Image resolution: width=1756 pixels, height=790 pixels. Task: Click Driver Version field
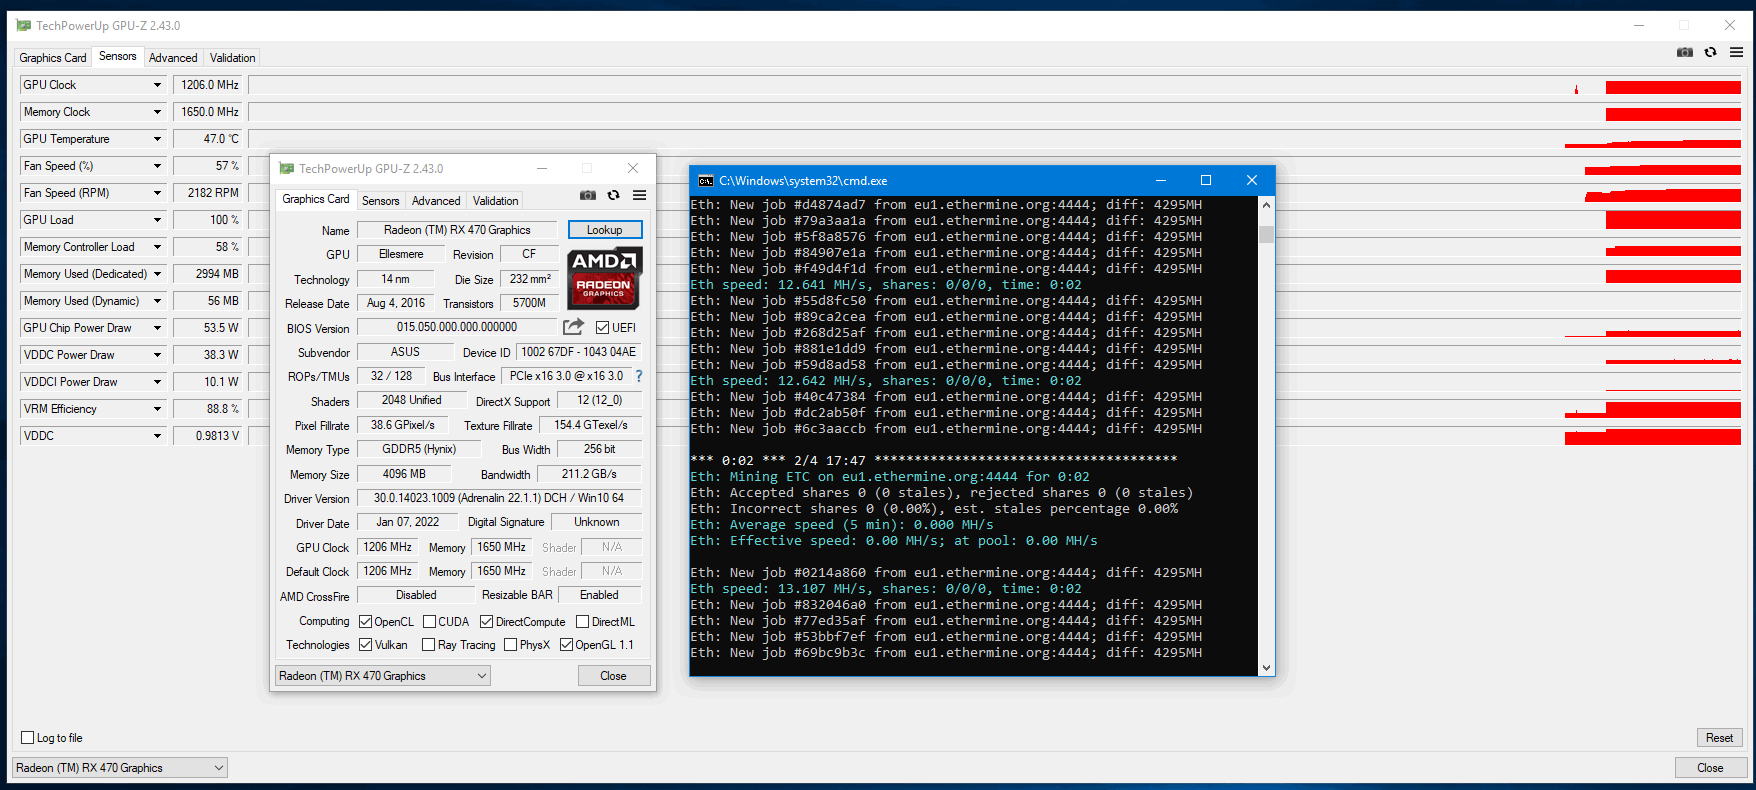coord(499,498)
